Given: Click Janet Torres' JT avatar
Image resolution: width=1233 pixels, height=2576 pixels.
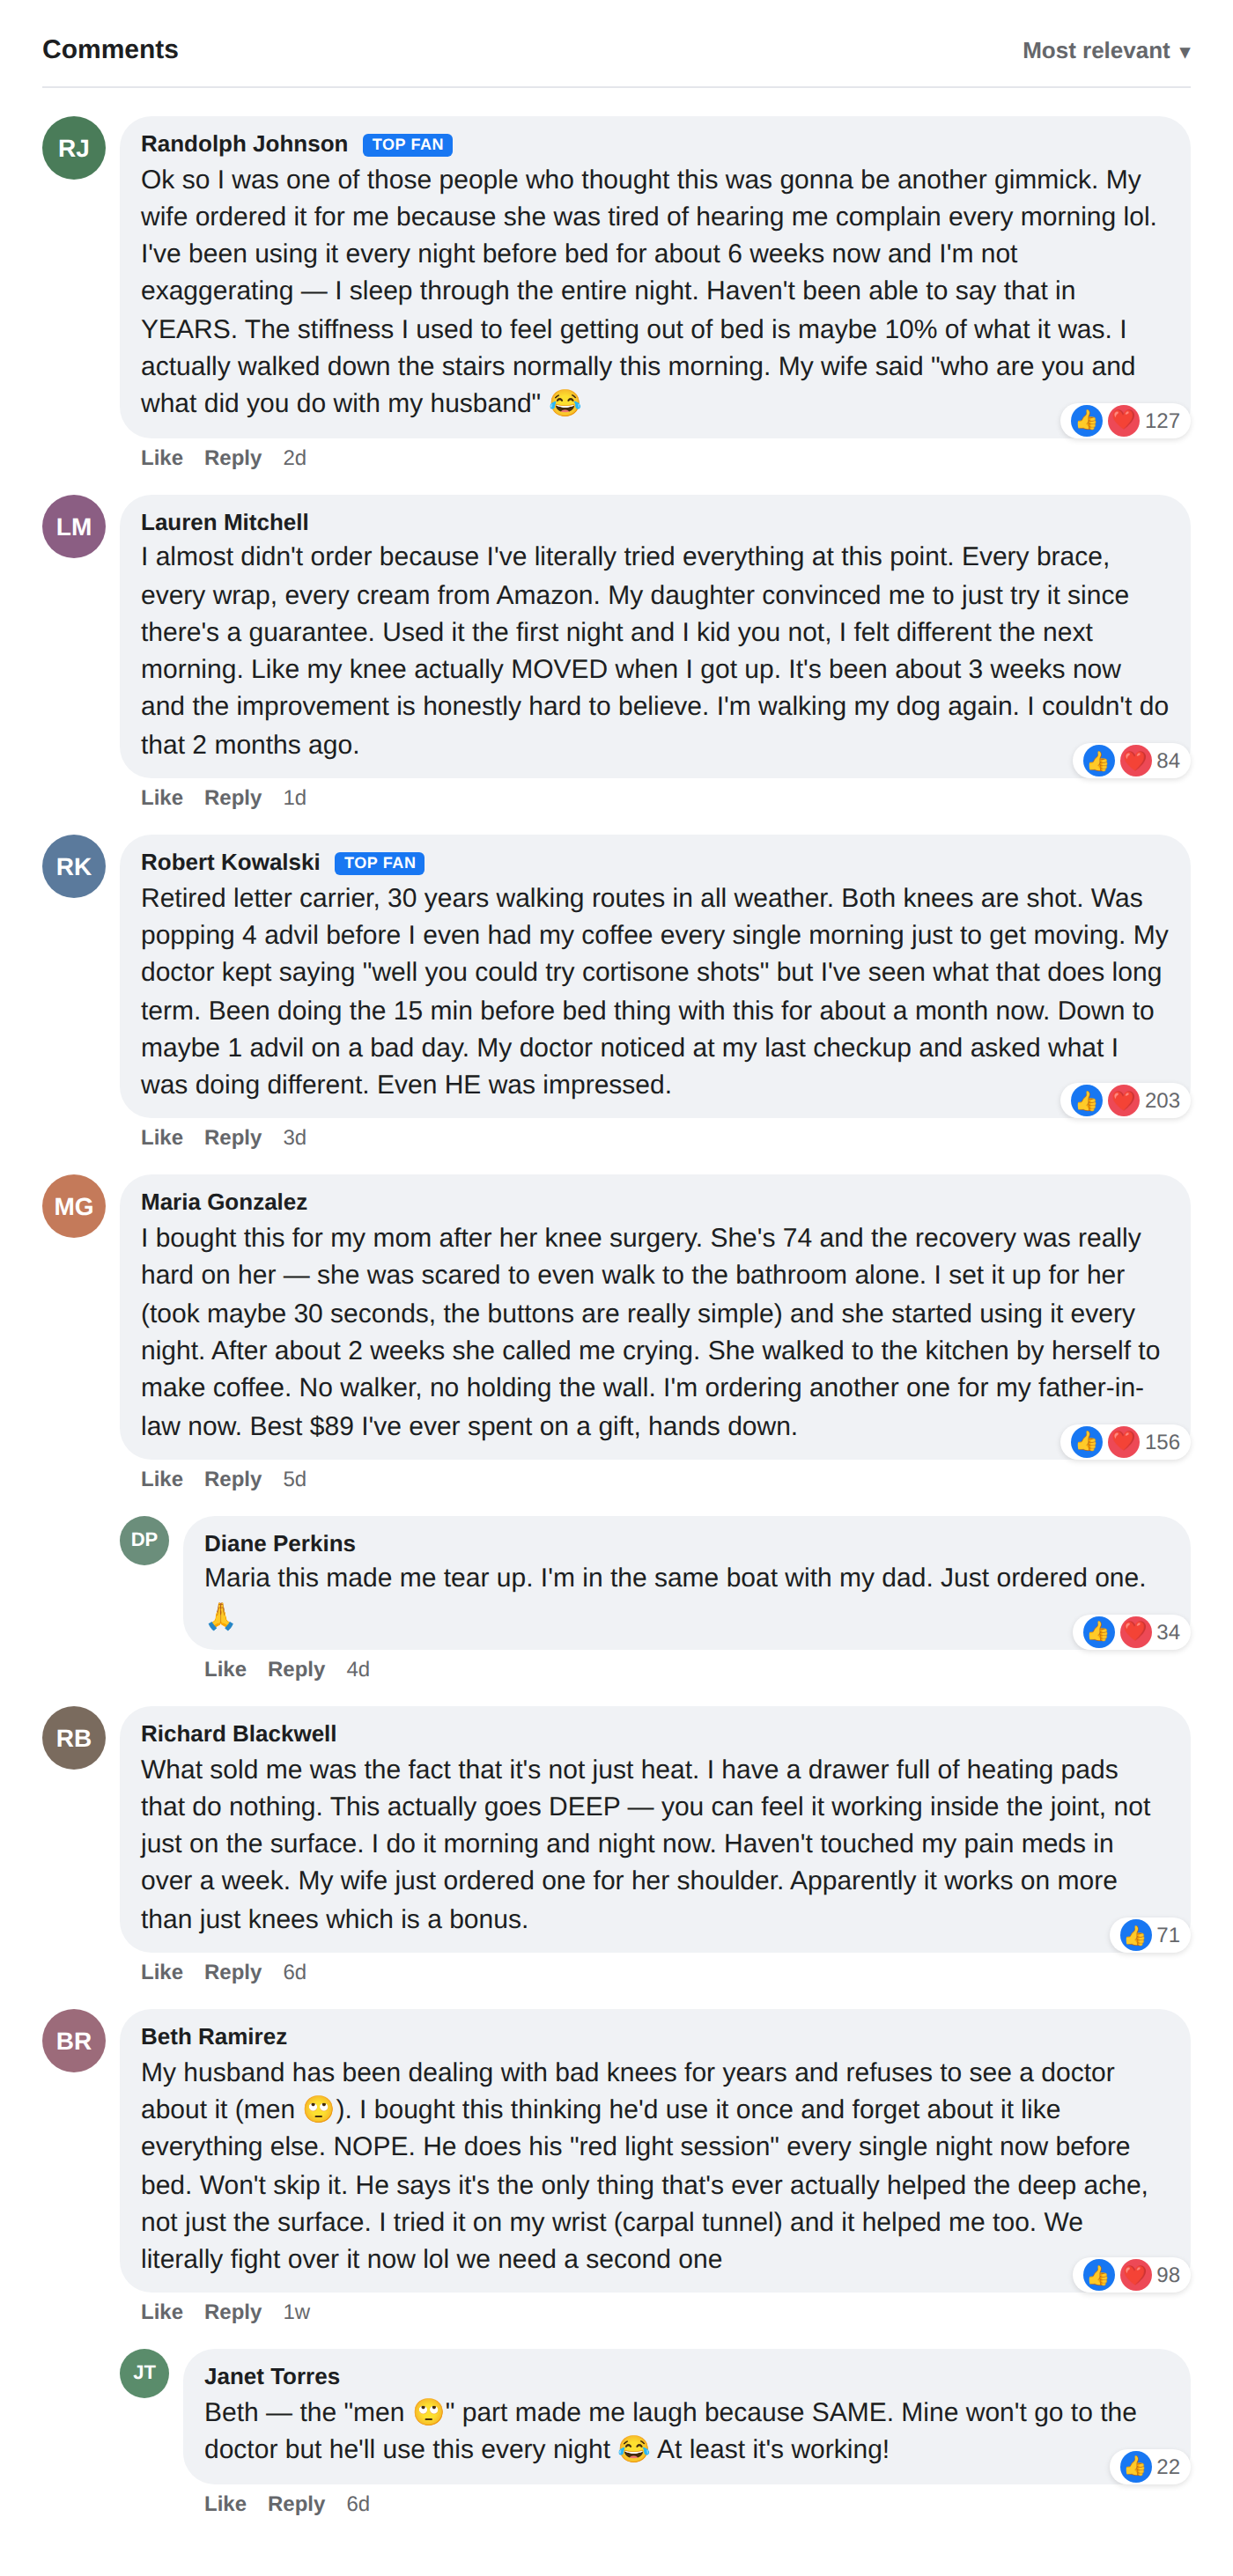Looking at the screenshot, I should click(144, 2373).
